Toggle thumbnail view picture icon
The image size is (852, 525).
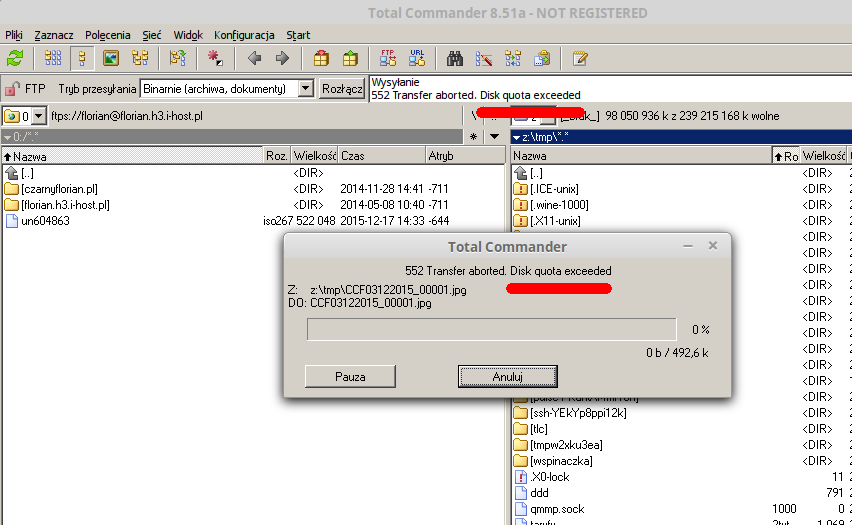[x=111, y=58]
